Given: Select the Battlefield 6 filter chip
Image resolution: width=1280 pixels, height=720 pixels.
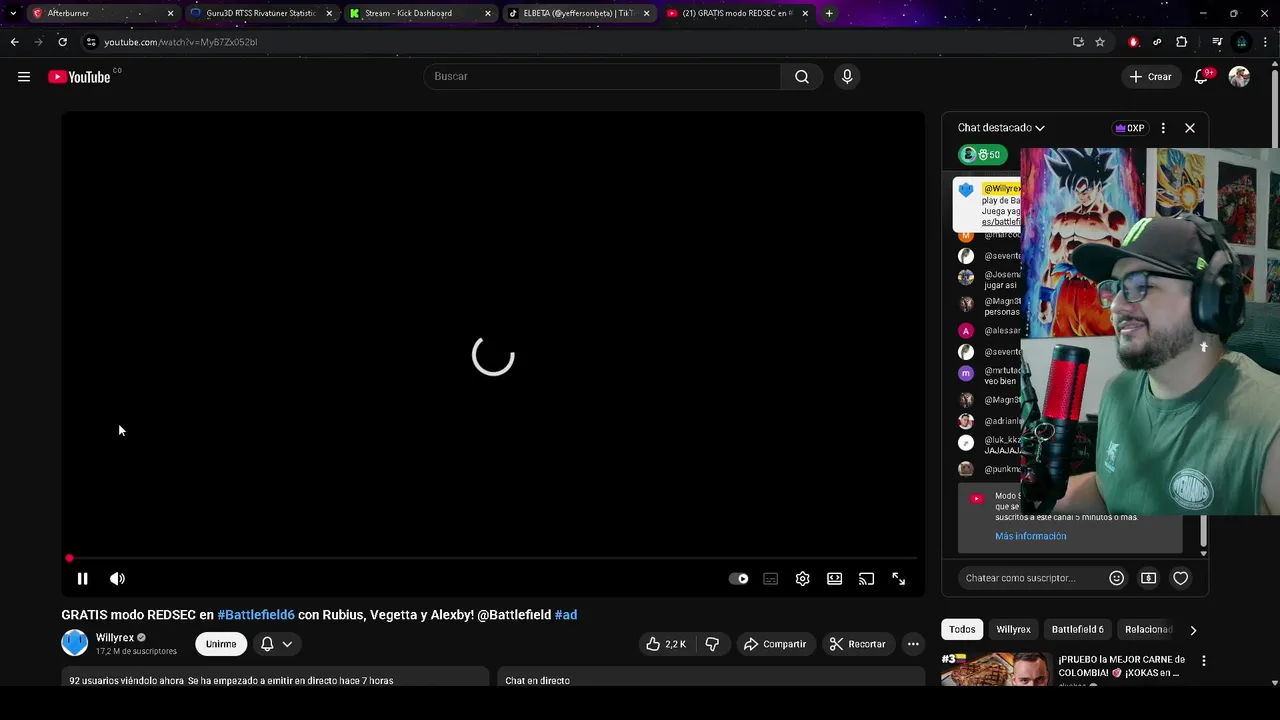Looking at the screenshot, I should coord(1078,630).
